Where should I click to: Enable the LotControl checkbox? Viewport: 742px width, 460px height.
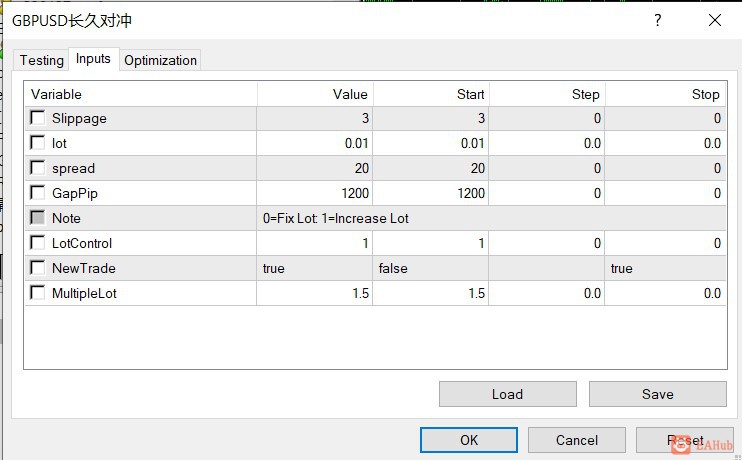tap(37, 243)
